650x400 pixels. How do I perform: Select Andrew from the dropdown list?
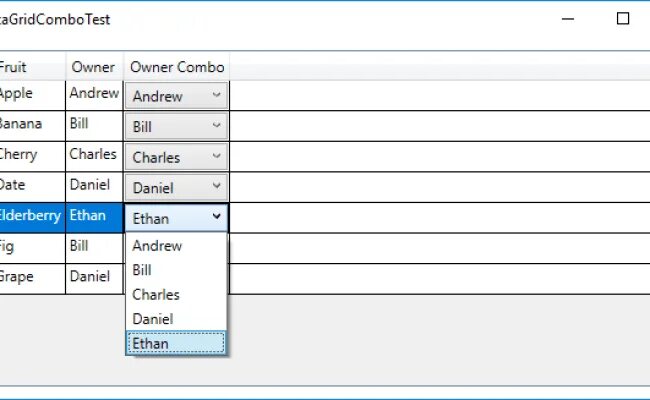click(x=157, y=245)
